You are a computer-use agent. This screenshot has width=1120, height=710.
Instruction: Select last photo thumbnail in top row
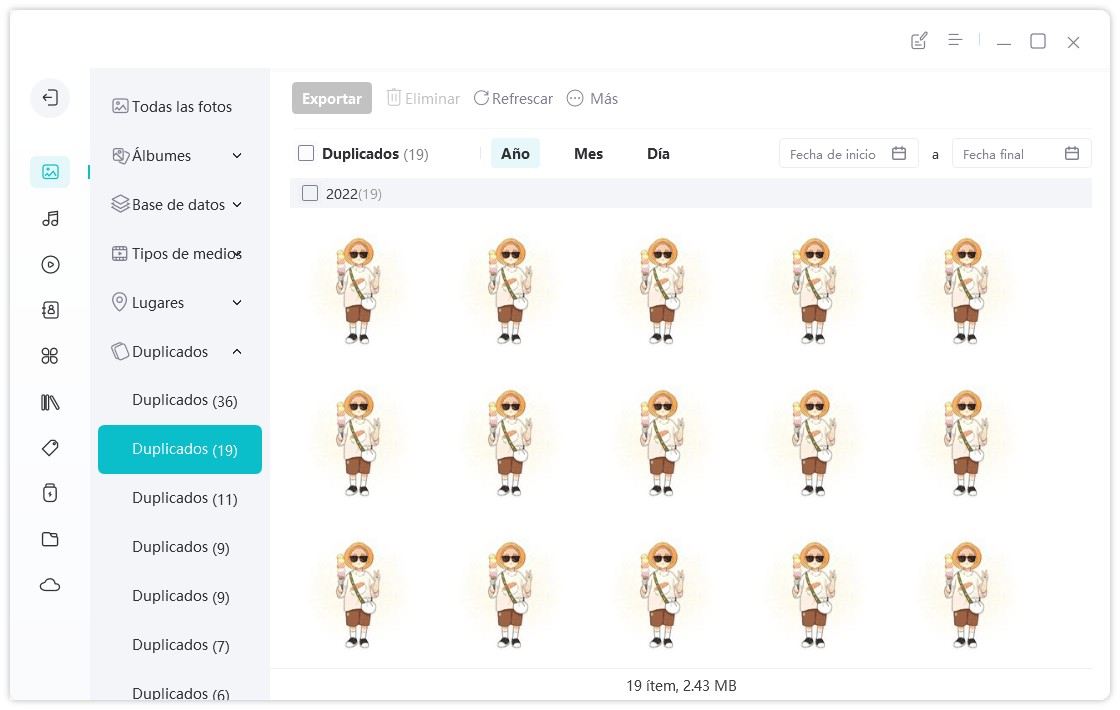[x=966, y=290]
